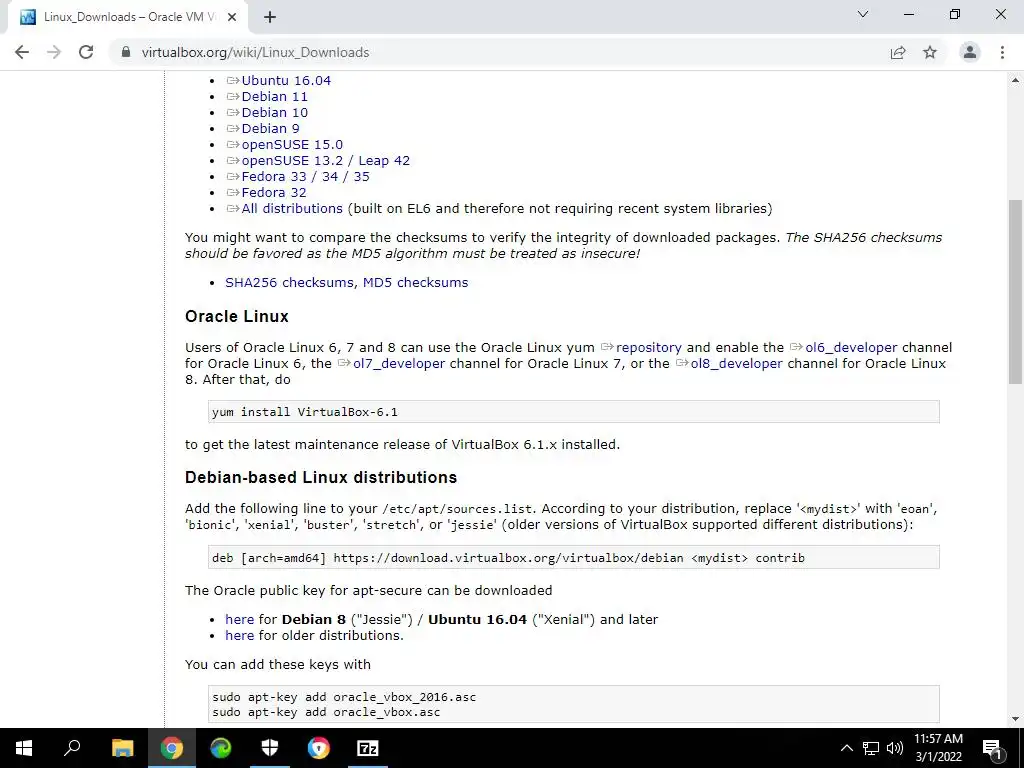Open the Chrome three-dot menu
This screenshot has width=1024, height=768.
(x=1002, y=52)
